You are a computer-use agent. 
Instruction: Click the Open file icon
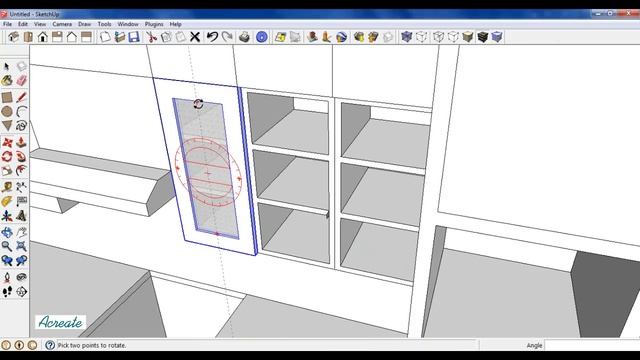tap(120, 37)
